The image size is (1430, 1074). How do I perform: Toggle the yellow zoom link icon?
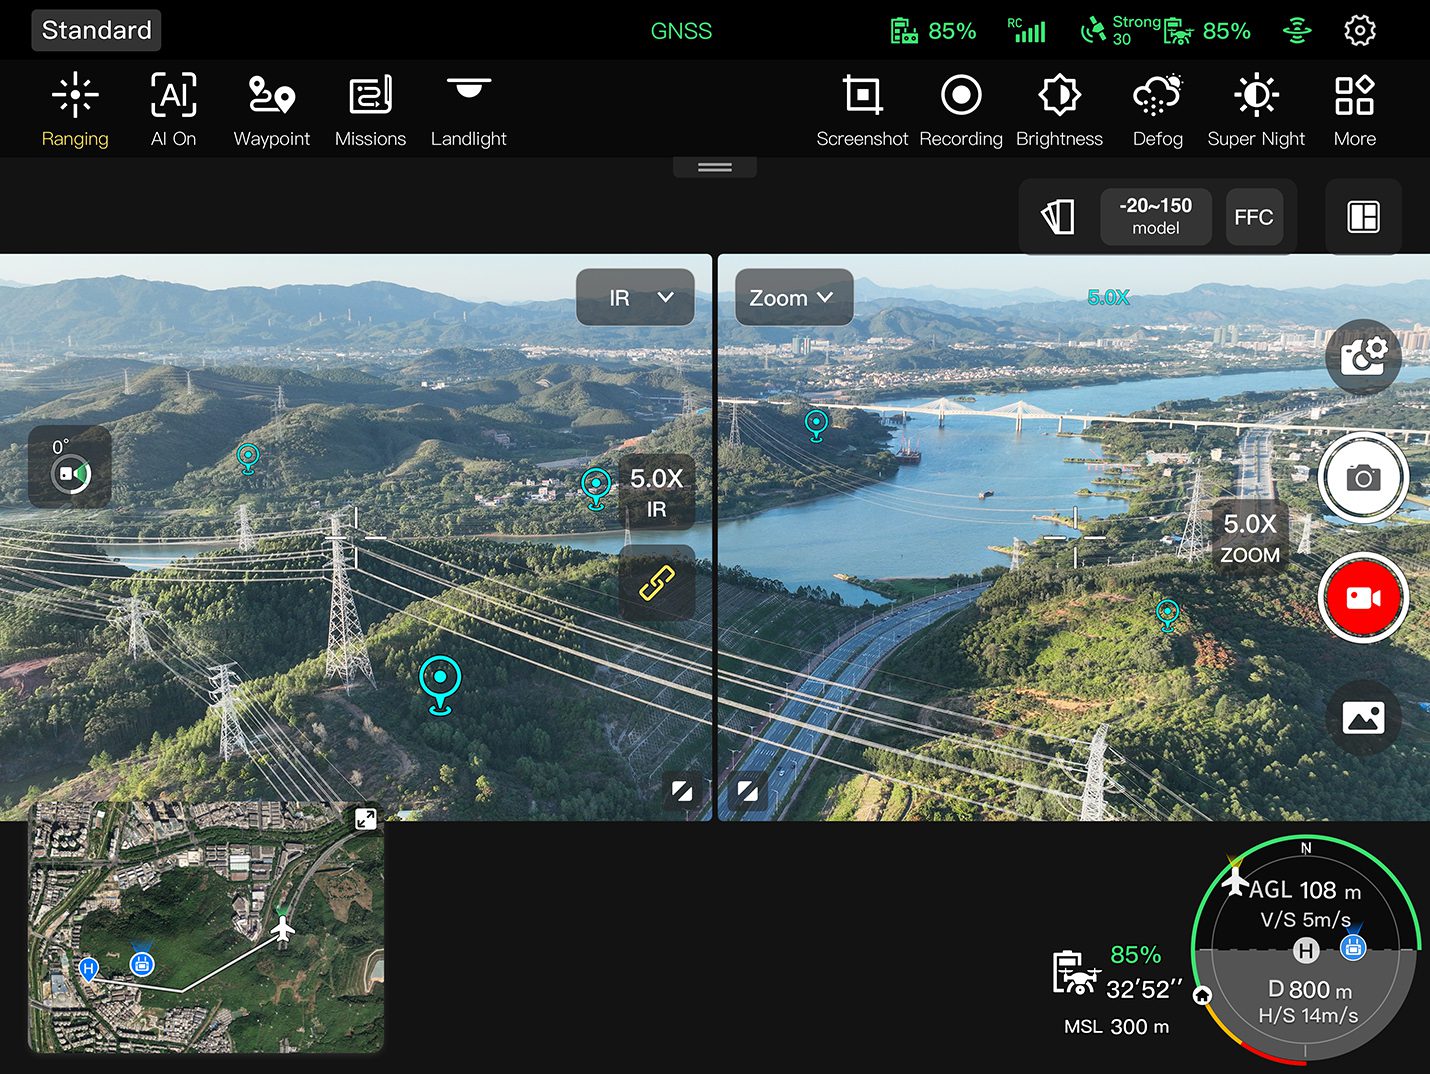click(657, 582)
